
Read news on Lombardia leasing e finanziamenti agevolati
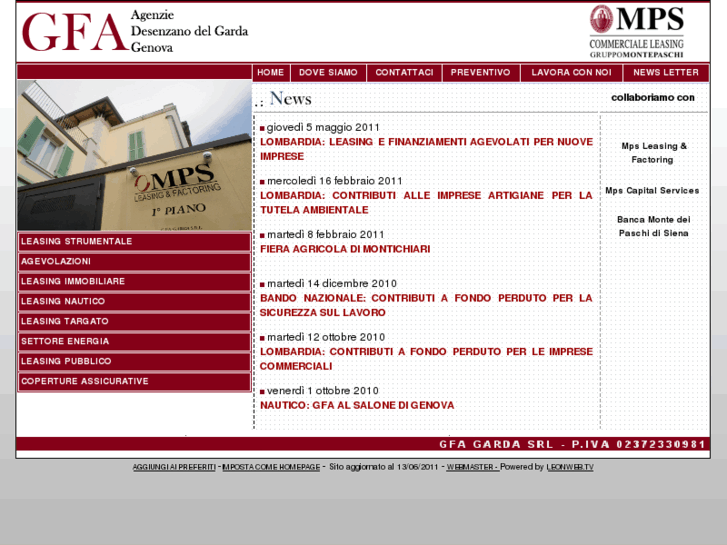(x=426, y=149)
